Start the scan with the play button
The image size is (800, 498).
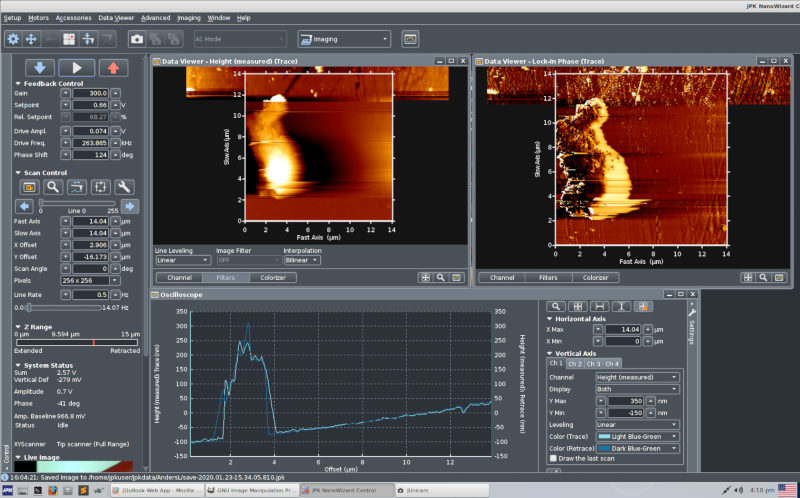(75, 68)
